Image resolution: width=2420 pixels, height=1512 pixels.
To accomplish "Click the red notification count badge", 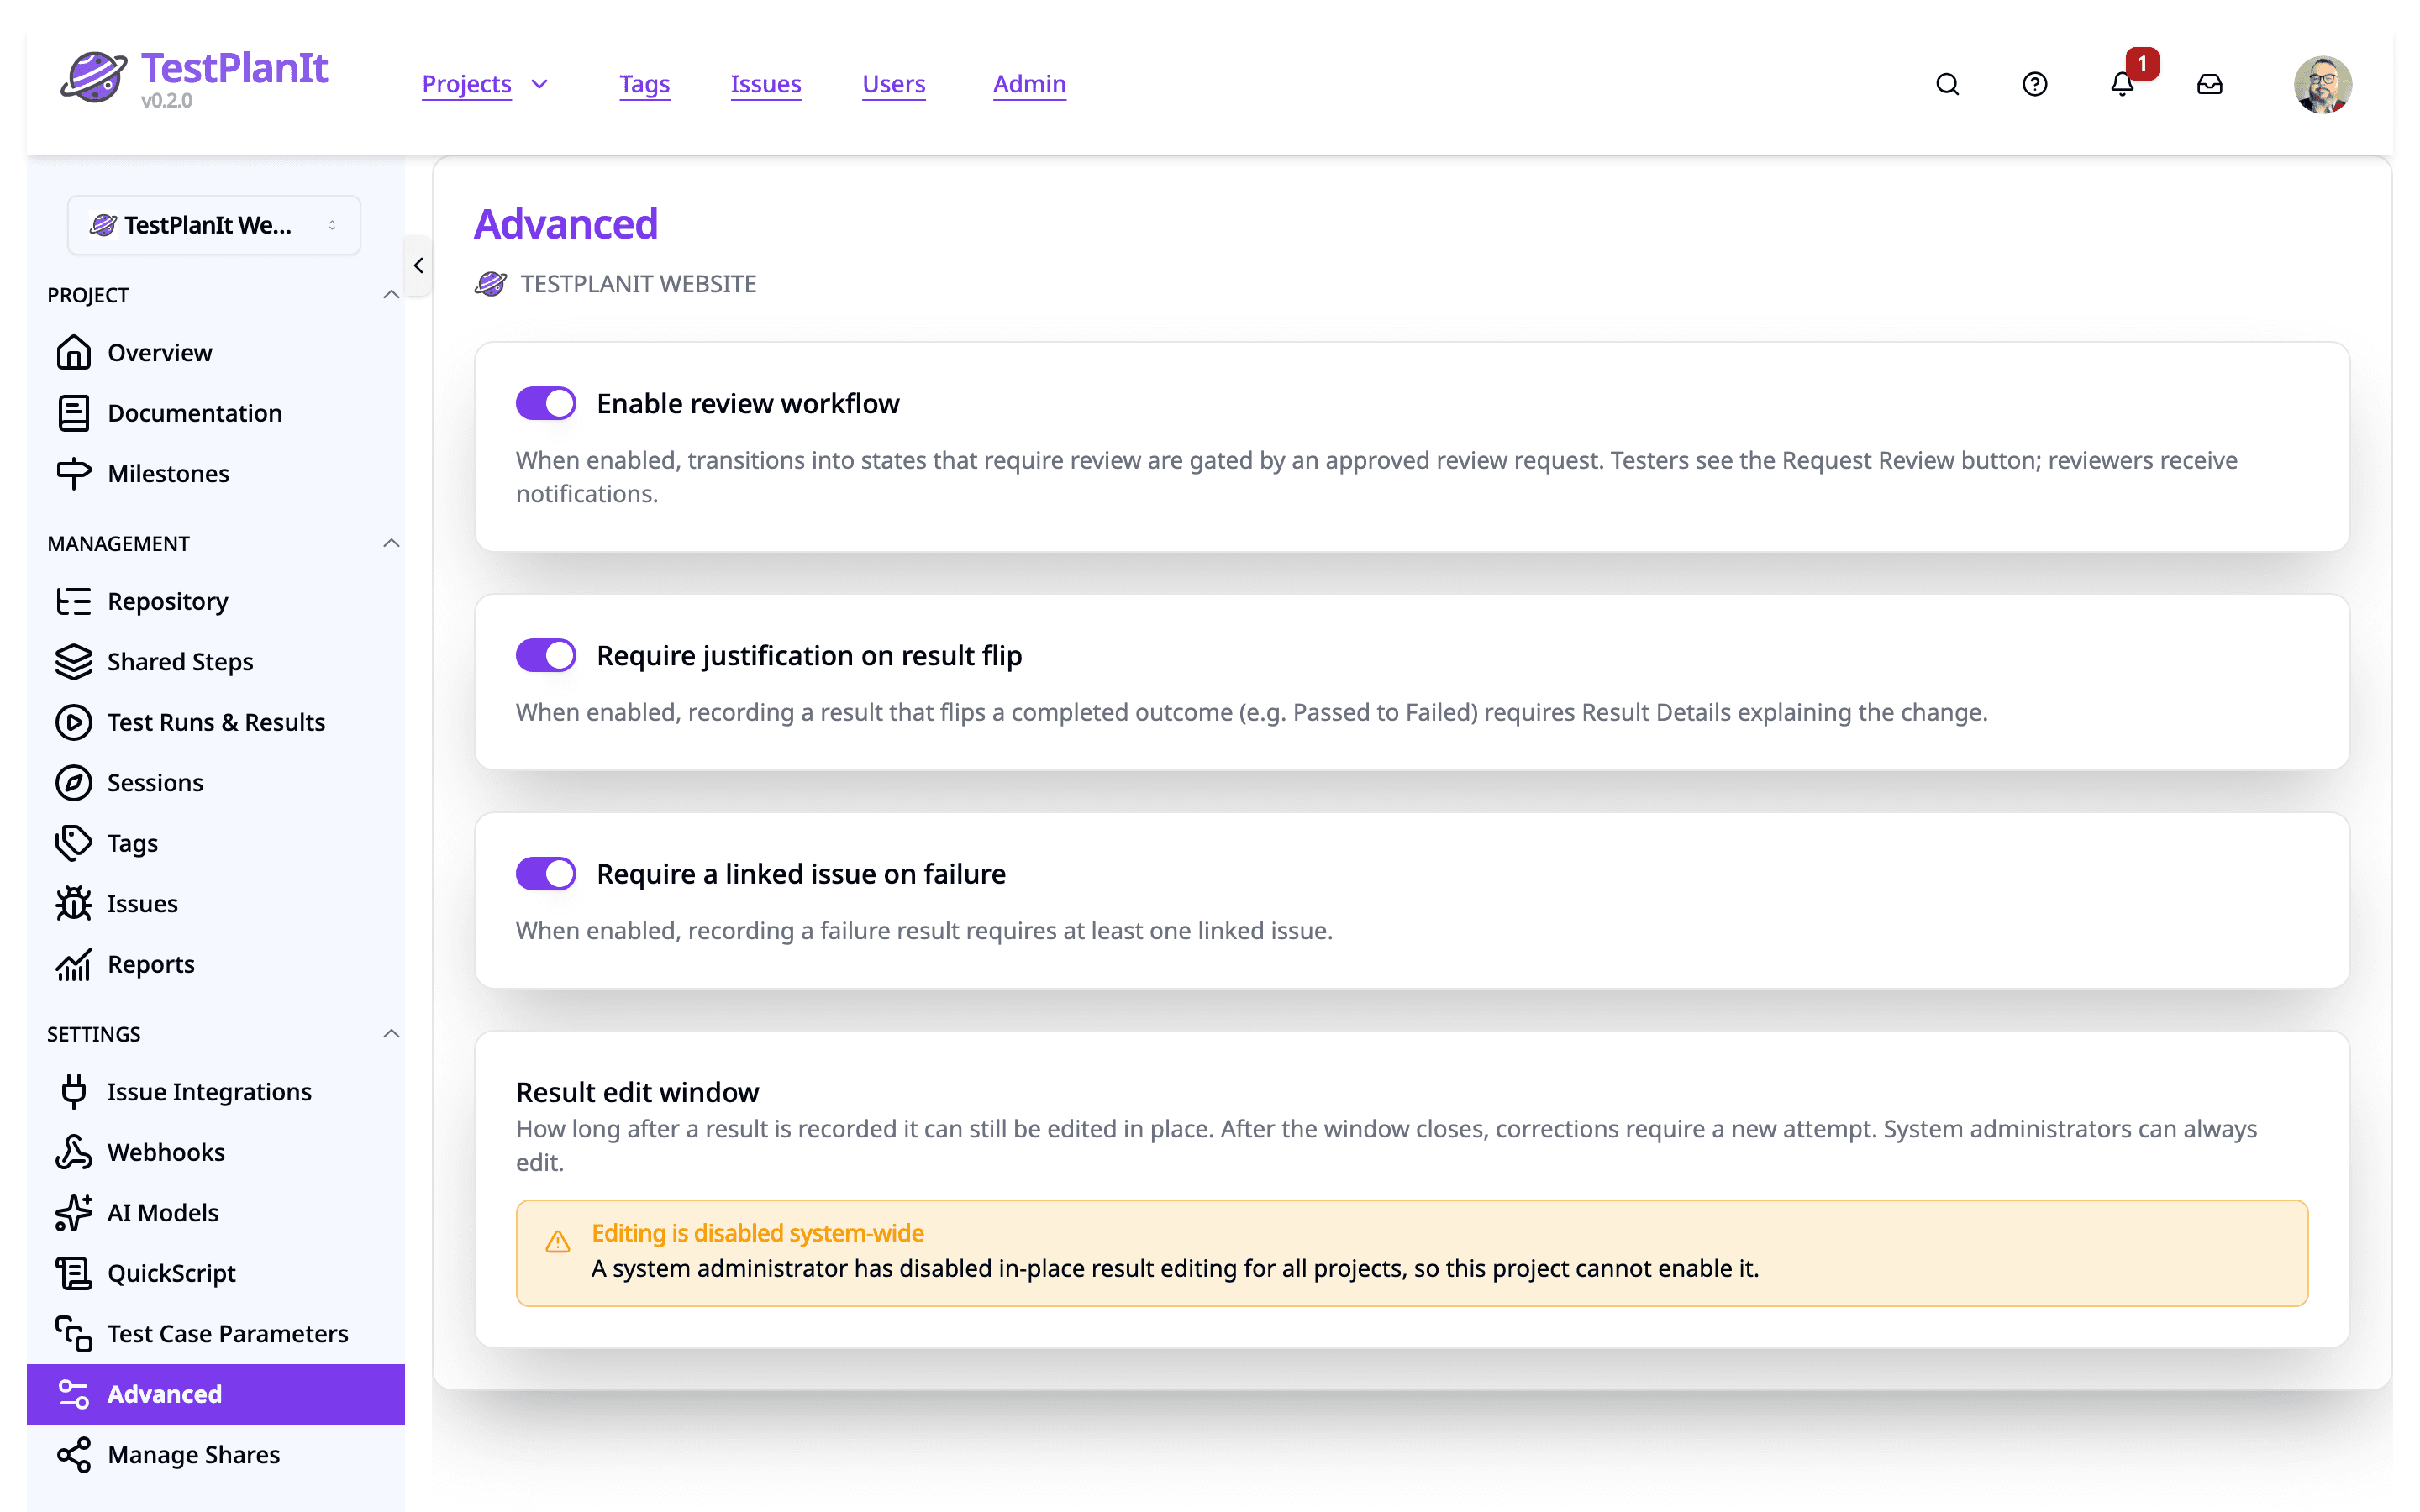I will tap(2142, 63).
